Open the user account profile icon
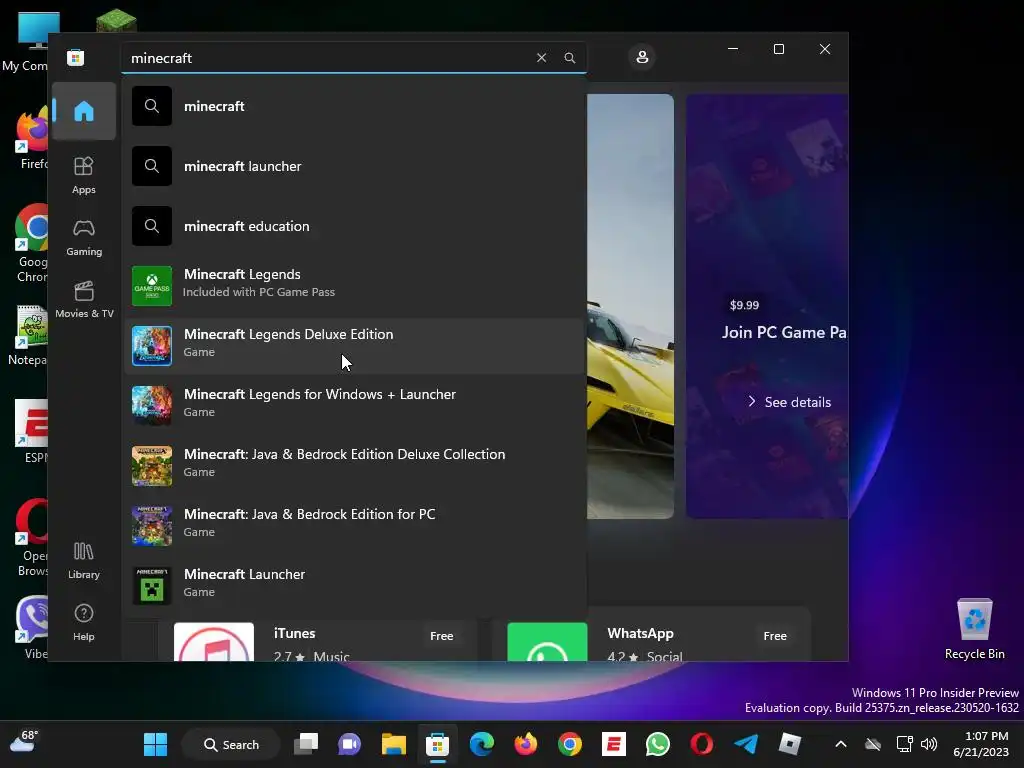The width and height of the screenshot is (1024, 768). coord(642,57)
